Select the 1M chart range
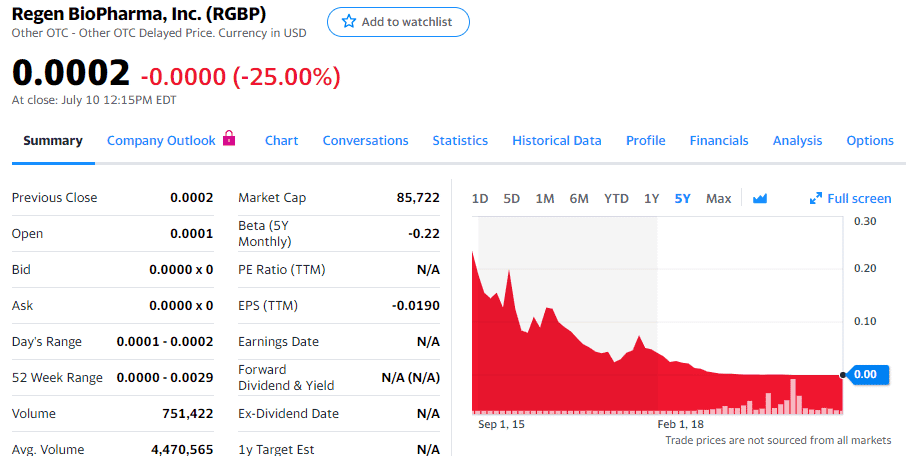 click(545, 198)
